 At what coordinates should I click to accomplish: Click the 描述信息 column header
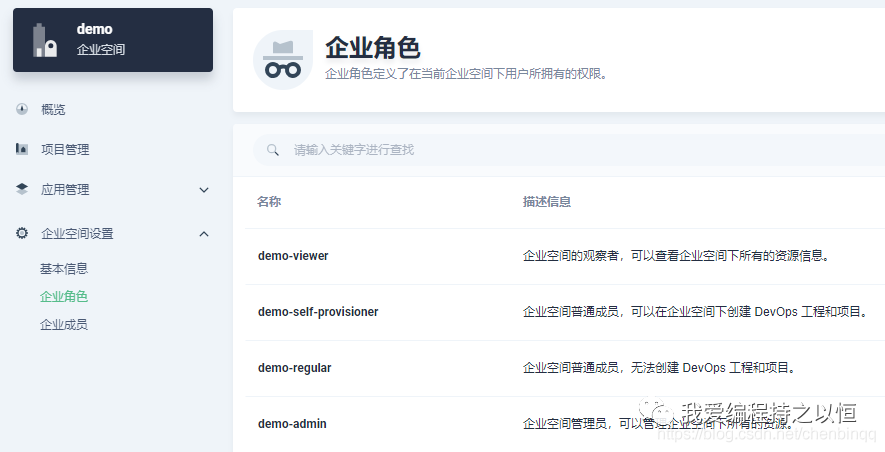[546, 201]
